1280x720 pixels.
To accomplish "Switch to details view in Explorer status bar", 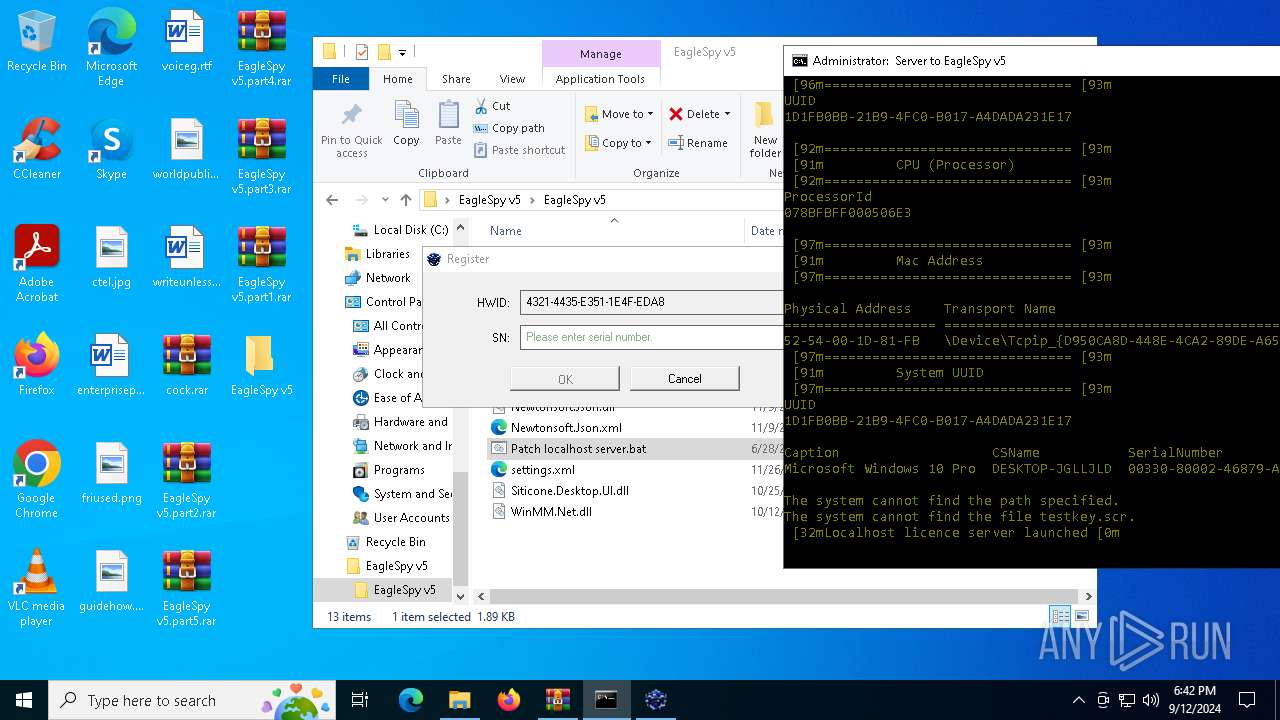I will click(x=1058, y=616).
